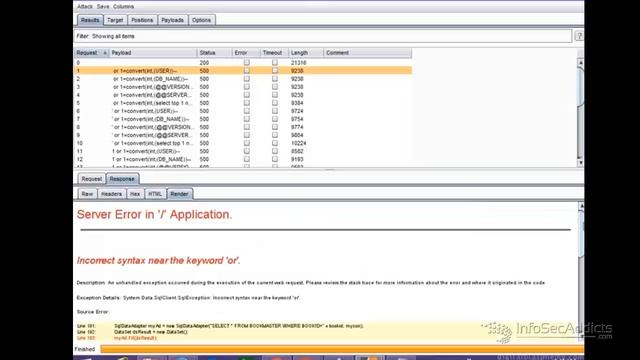The width and height of the screenshot is (640, 360).
Task: Open the Raw response view
Action: pos(87,194)
